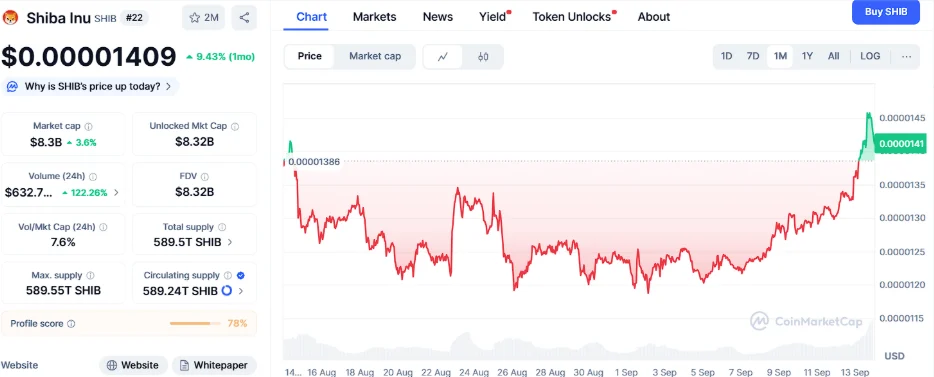The width and height of the screenshot is (934, 377).
Task: Select the line chart icon
Action: pos(443,57)
